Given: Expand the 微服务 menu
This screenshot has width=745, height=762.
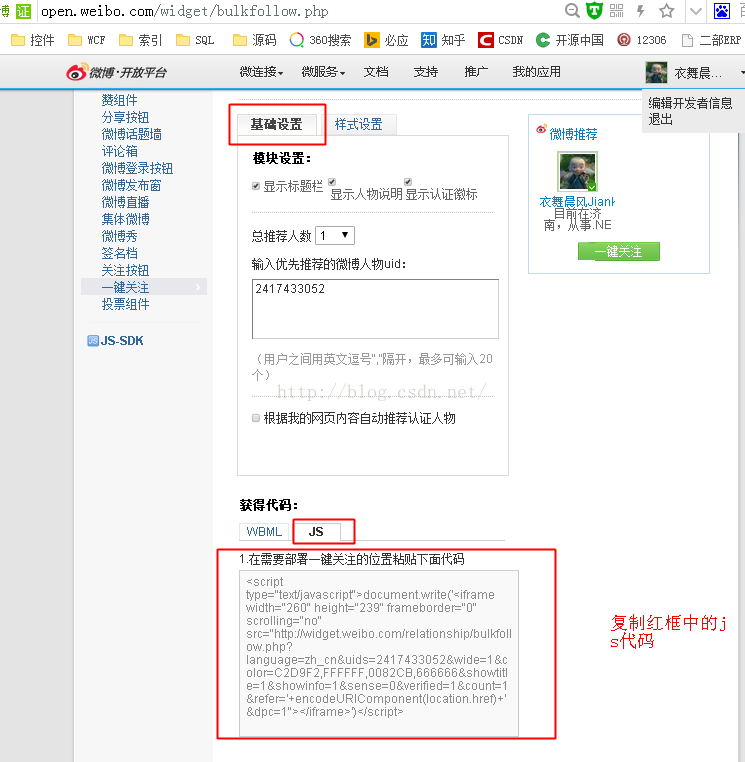Looking at the screenshot, I should pyautogui.click(x=323, y=72).
